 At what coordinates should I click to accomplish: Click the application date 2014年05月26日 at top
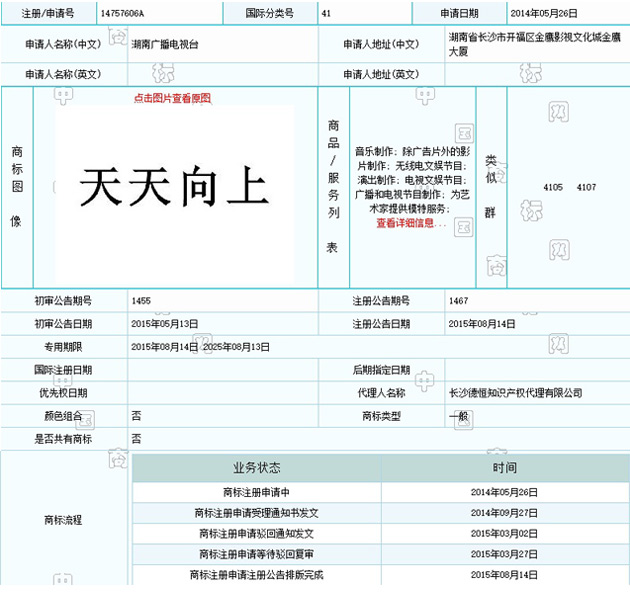[544, 14]
